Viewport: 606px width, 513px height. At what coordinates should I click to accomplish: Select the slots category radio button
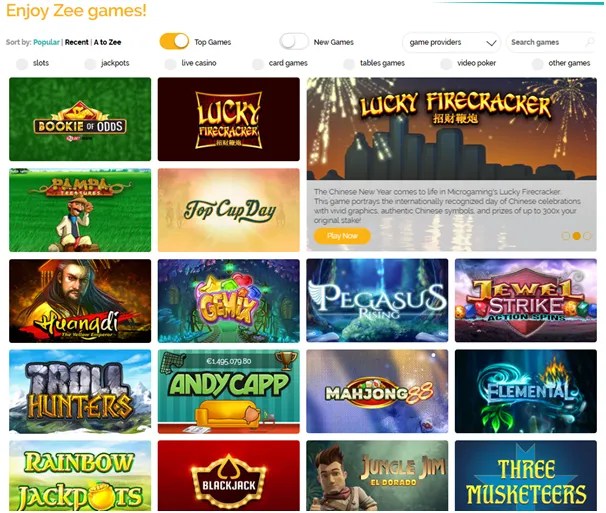(x=22, y=64)
